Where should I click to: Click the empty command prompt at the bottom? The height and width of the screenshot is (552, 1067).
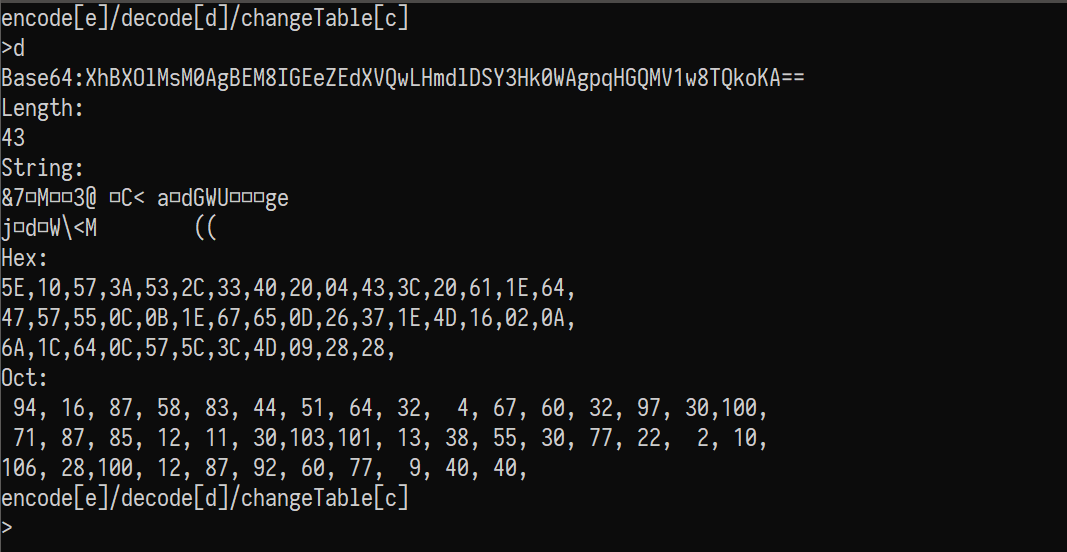[8, 528]
